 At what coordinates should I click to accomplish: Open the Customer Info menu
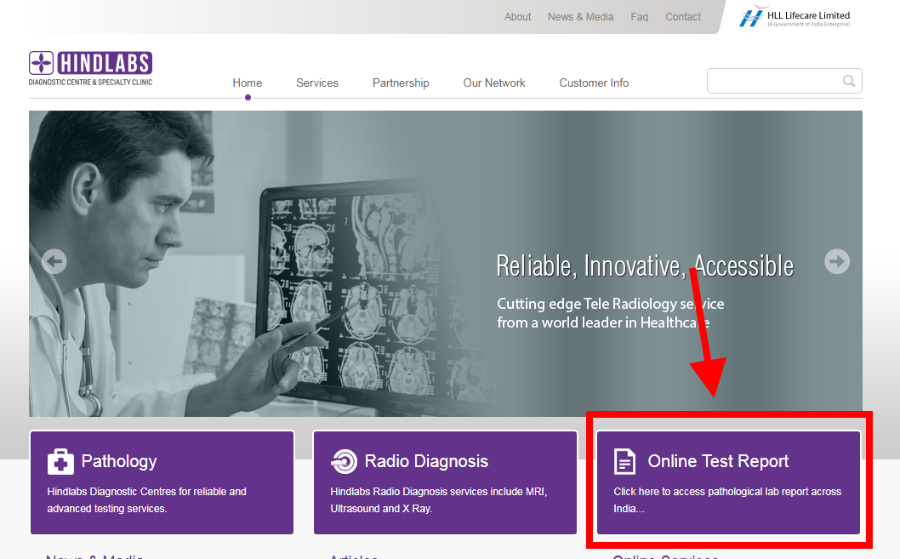593,83
